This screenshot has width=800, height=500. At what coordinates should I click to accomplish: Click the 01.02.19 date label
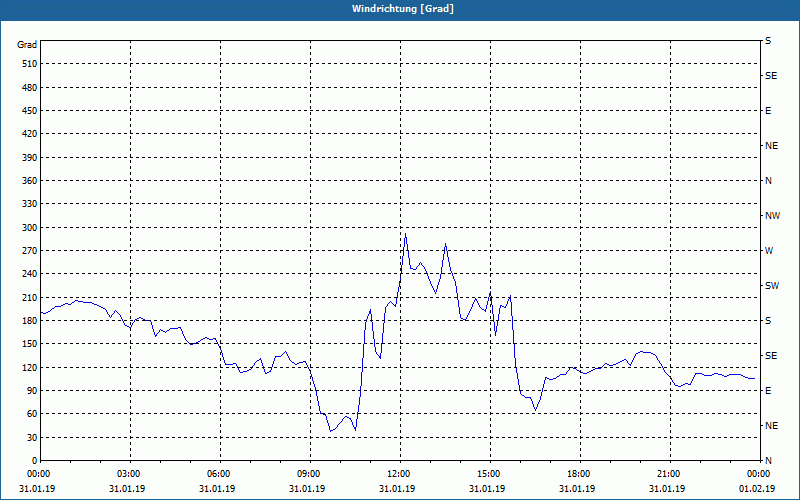click(757, 489)
